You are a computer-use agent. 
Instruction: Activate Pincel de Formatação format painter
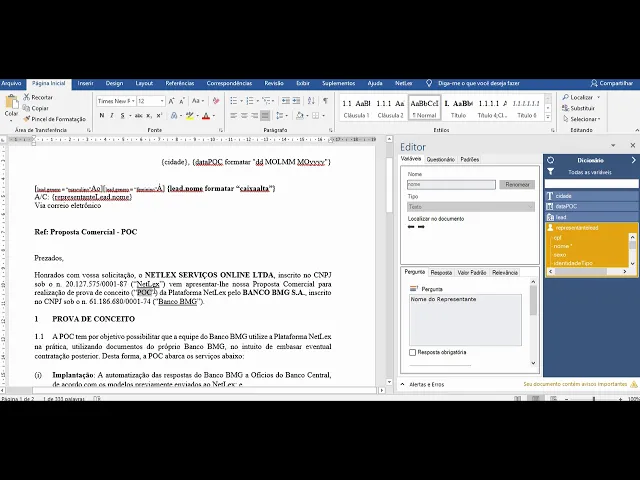point(54,119)
